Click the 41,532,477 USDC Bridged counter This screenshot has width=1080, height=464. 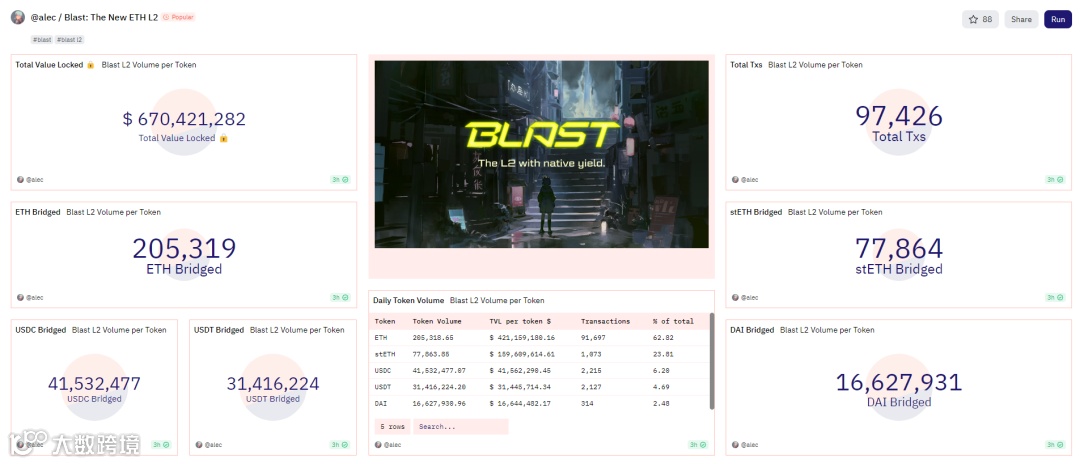click(94, 383)
